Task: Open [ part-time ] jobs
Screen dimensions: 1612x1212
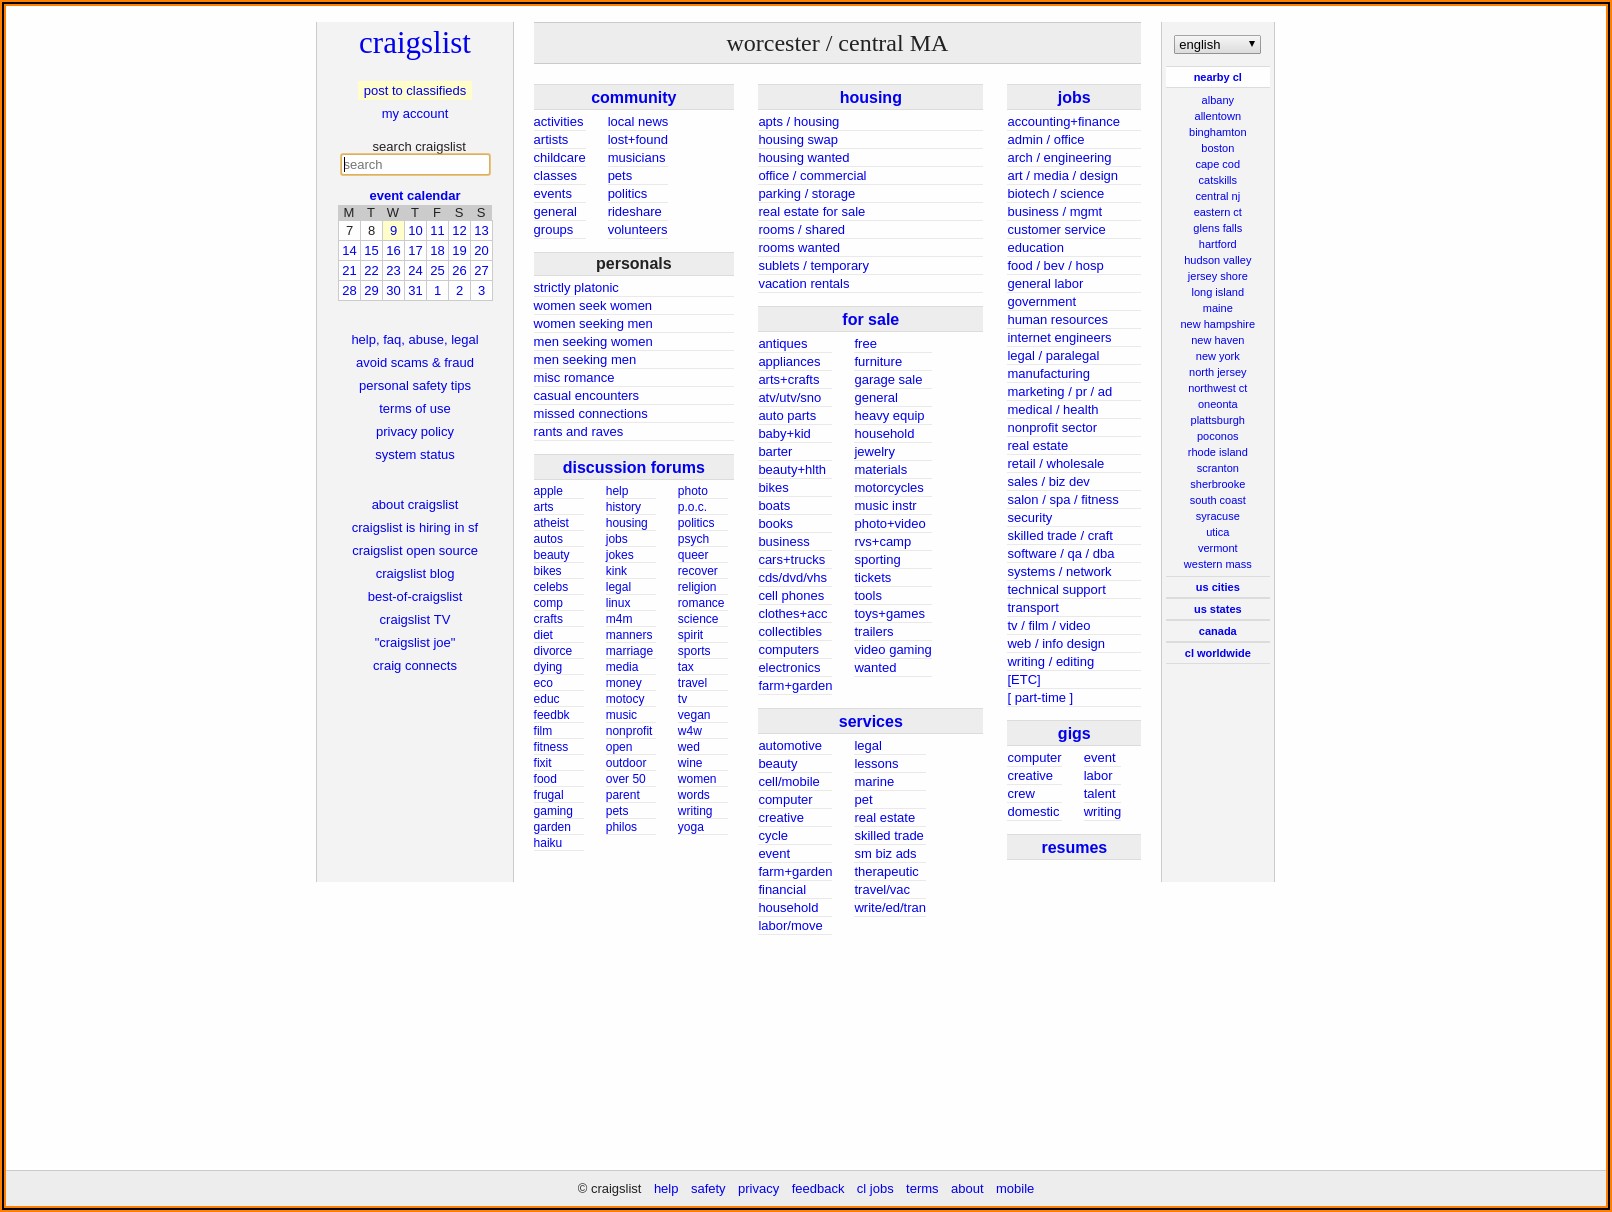Action: (x=1040, y=697)
